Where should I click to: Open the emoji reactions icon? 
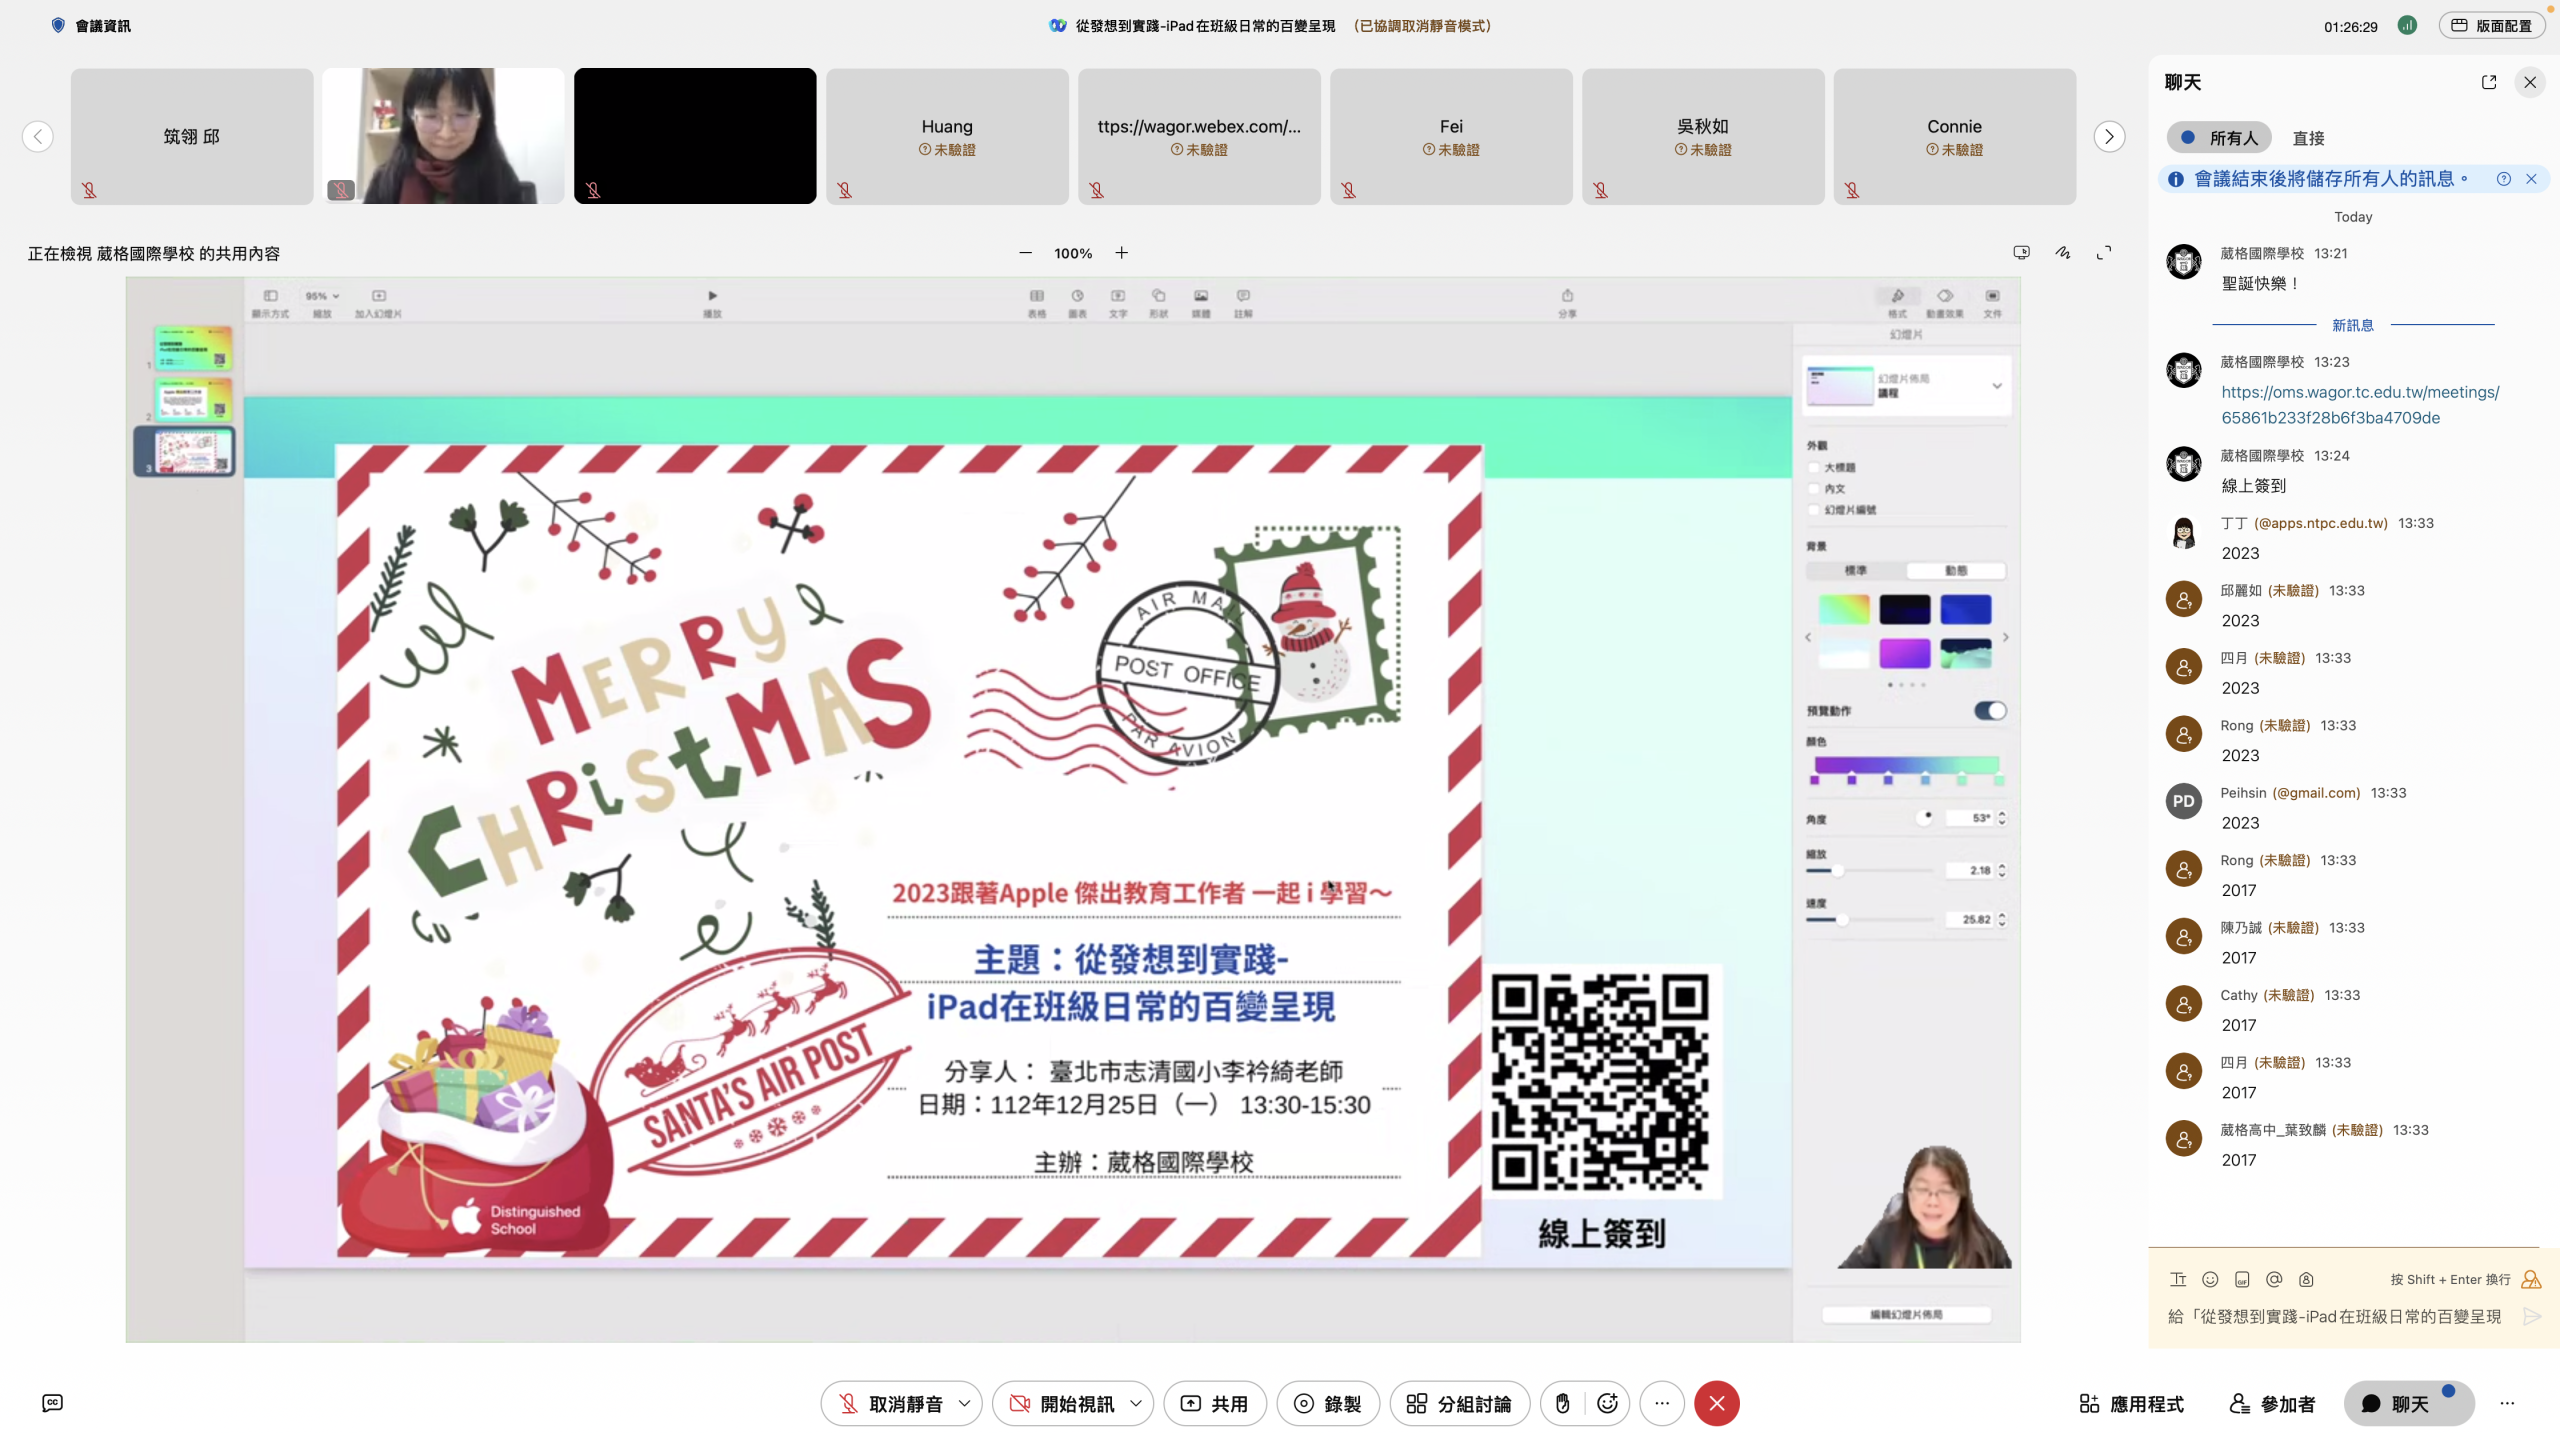click(x=1607, y=1403)
